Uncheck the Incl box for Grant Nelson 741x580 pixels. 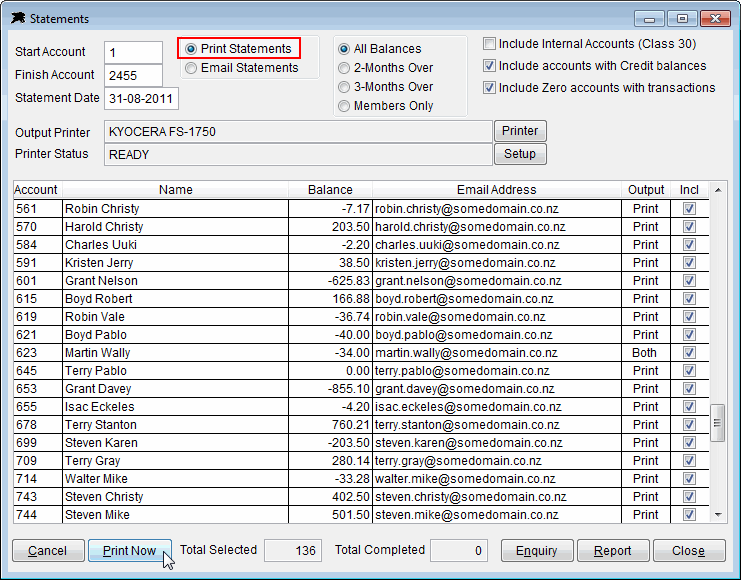pos(689,281)
